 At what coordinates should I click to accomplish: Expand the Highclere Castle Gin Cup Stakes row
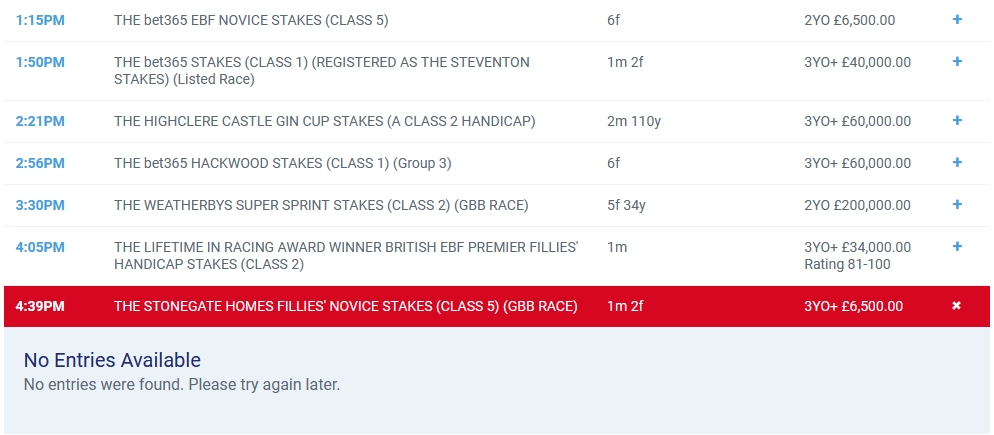click(x=325, y=121)
